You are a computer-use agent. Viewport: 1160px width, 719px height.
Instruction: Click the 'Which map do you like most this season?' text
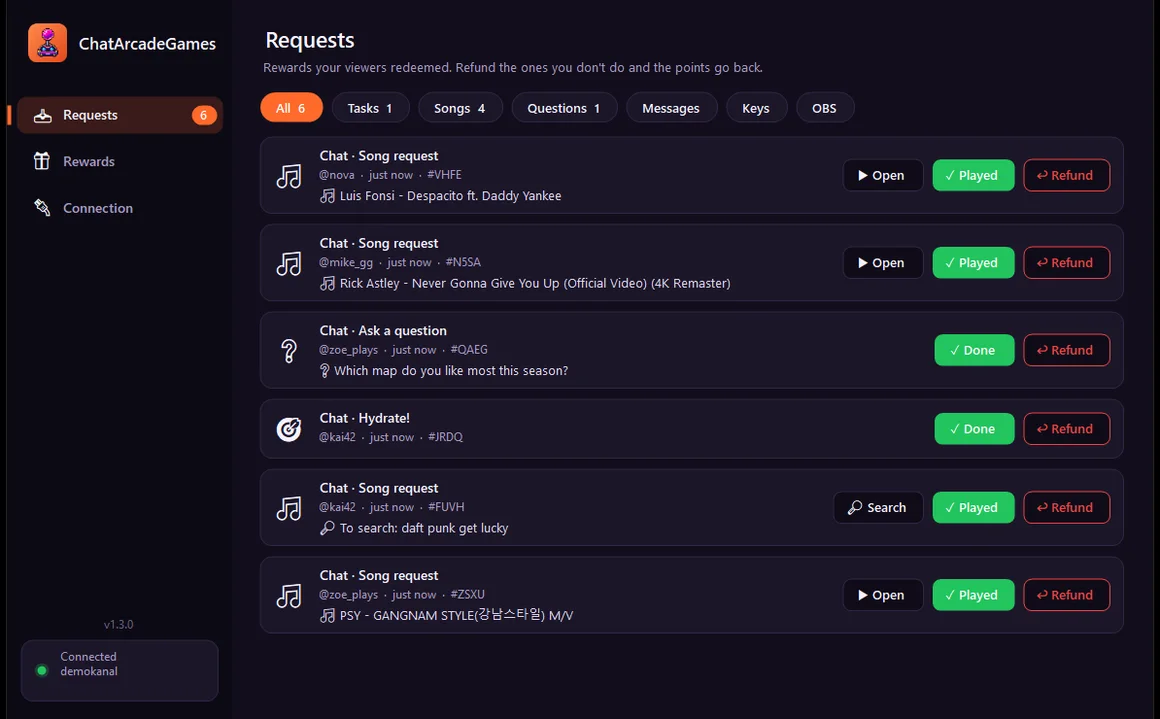click(x=451, y=371)
